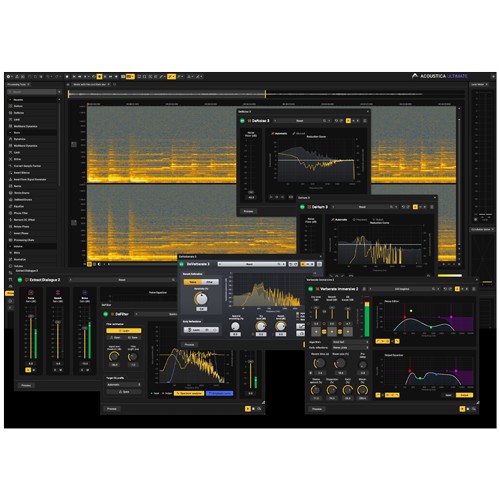Click the yellow A button in DeHum 3
This screenshot has width=500, height=500.
pyautogui.click(x=415, y=207)
